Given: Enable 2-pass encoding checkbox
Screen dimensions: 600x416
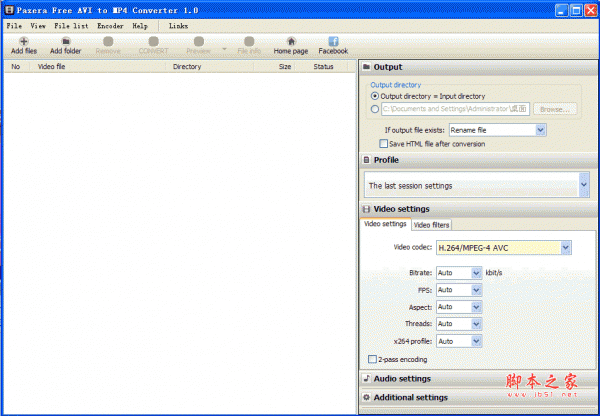Looking at the screenshot, I should pos(372,359).
